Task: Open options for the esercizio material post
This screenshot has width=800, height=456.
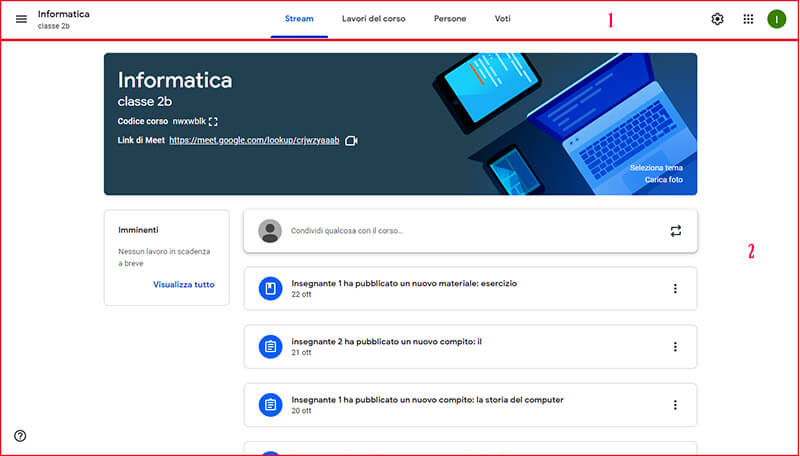Action: (675, 289)
